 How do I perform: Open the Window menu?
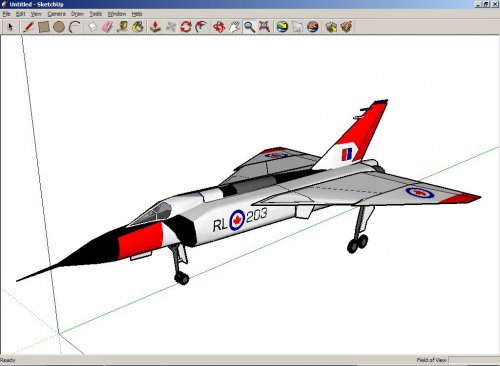[x=117, y=14]
